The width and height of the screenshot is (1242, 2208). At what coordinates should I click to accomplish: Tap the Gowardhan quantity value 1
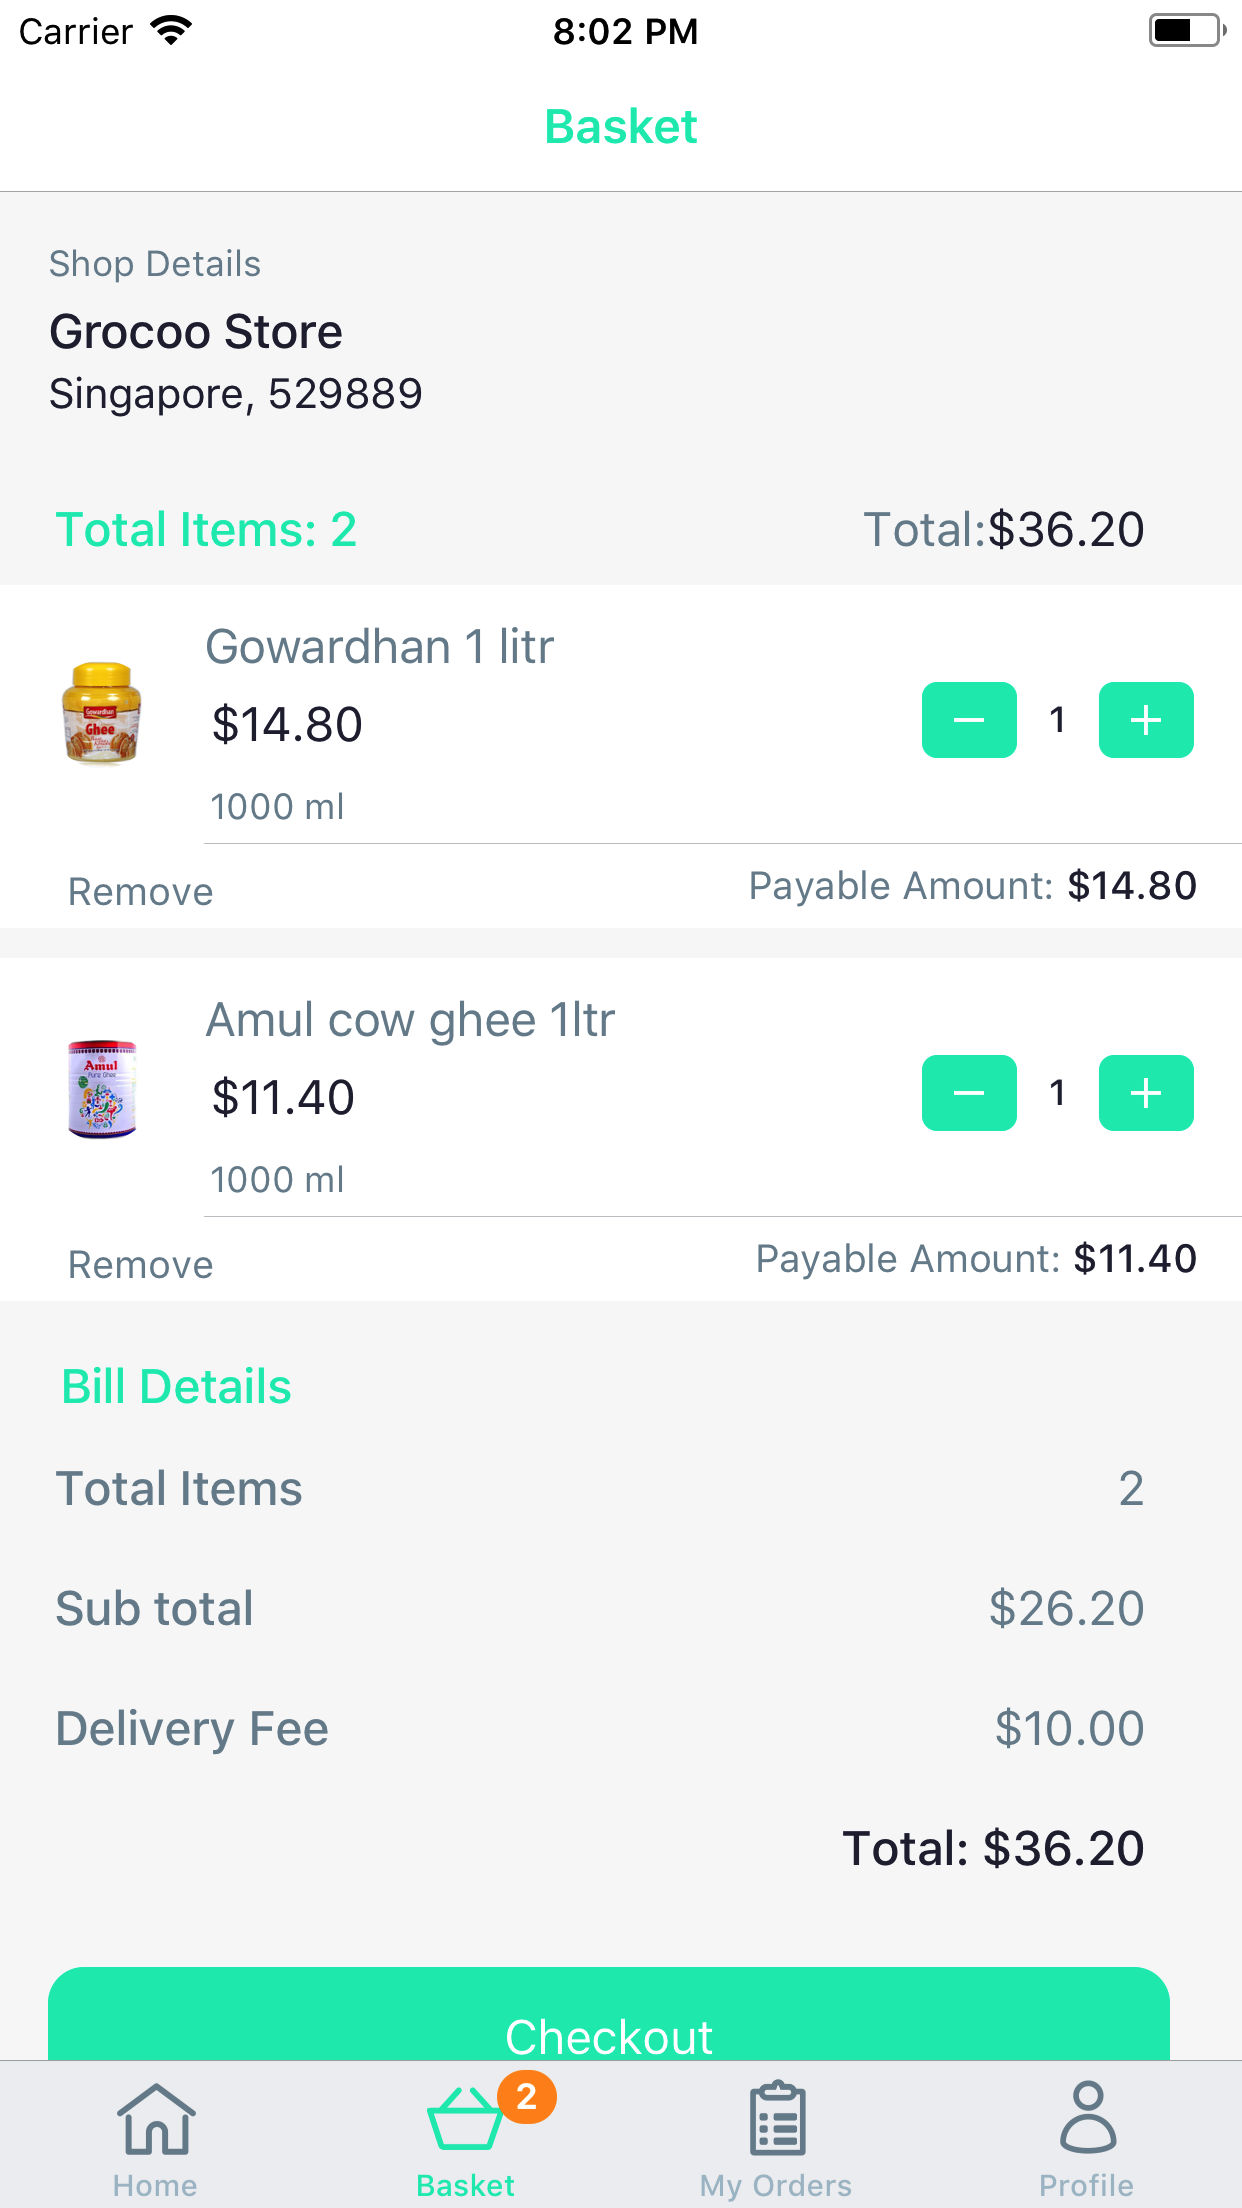(x=1057, y=720)
